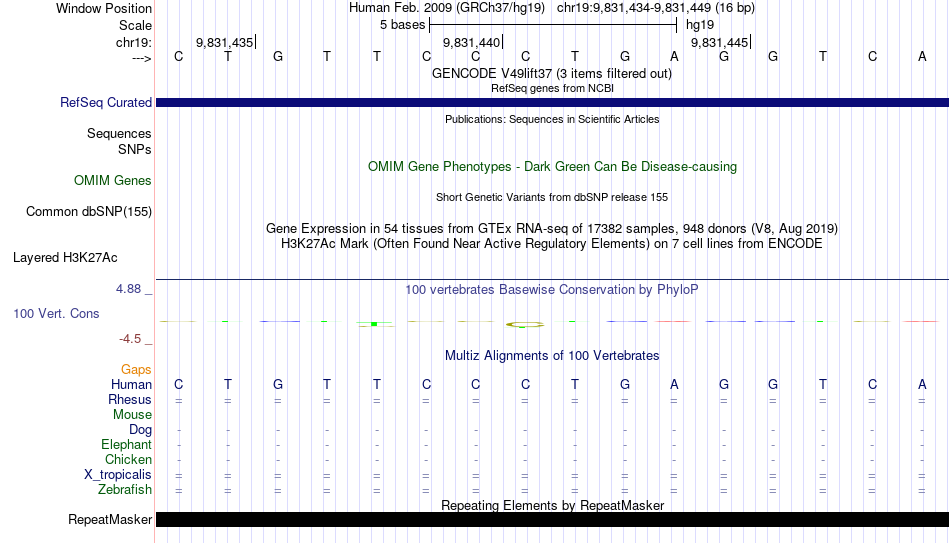Click the Sequences label in the left column
Viewport: 950px width, 543px height.
point(119,133)
